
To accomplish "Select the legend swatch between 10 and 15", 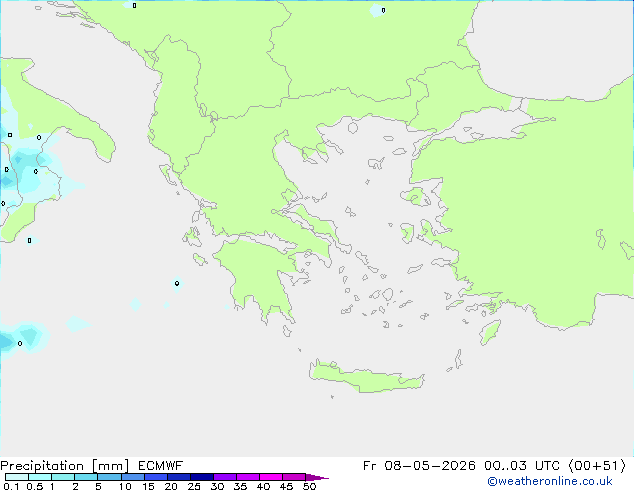I will (133, 477).
